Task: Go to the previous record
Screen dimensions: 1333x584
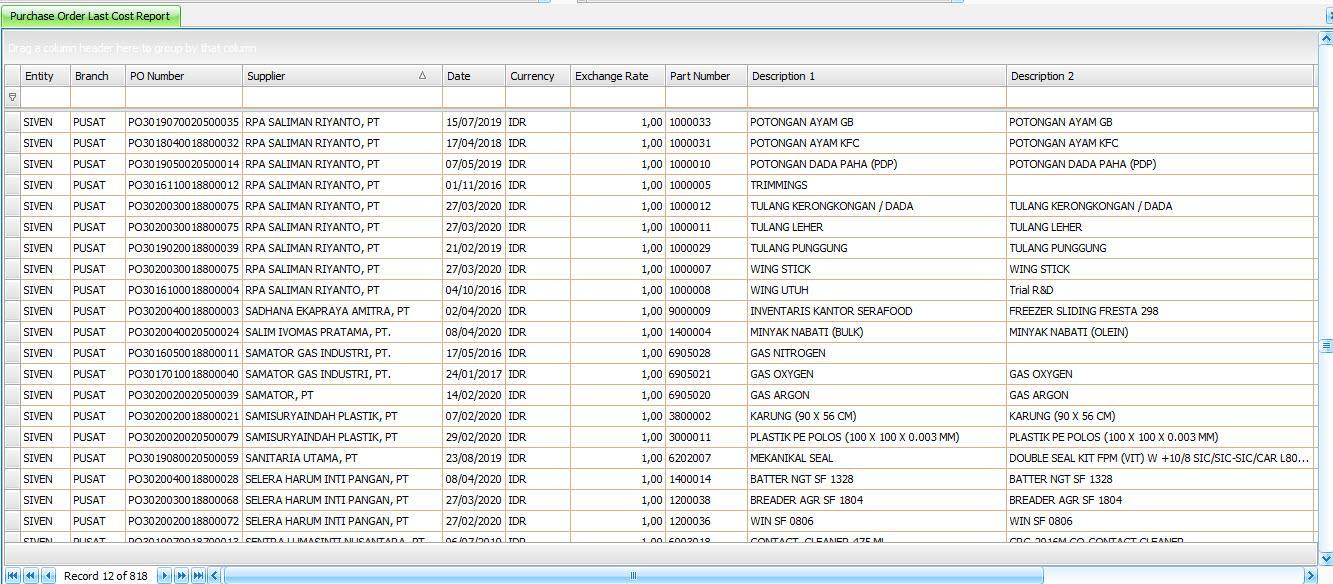Action: (x=48, y=575)
